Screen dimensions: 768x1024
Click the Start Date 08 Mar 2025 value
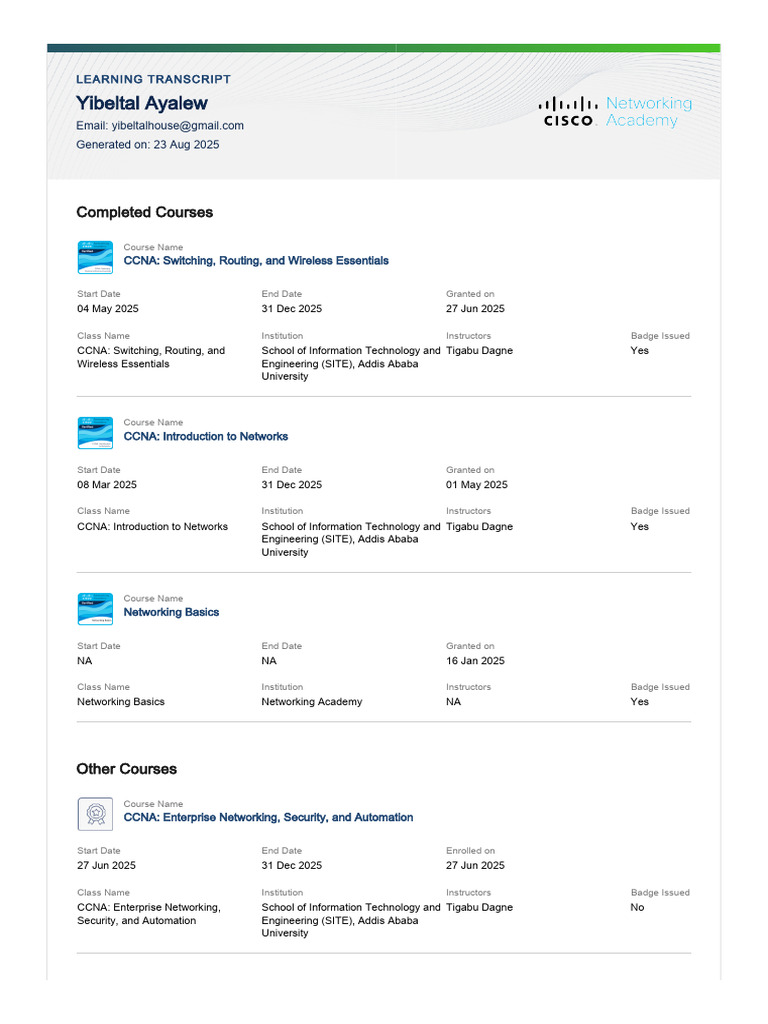107,485
